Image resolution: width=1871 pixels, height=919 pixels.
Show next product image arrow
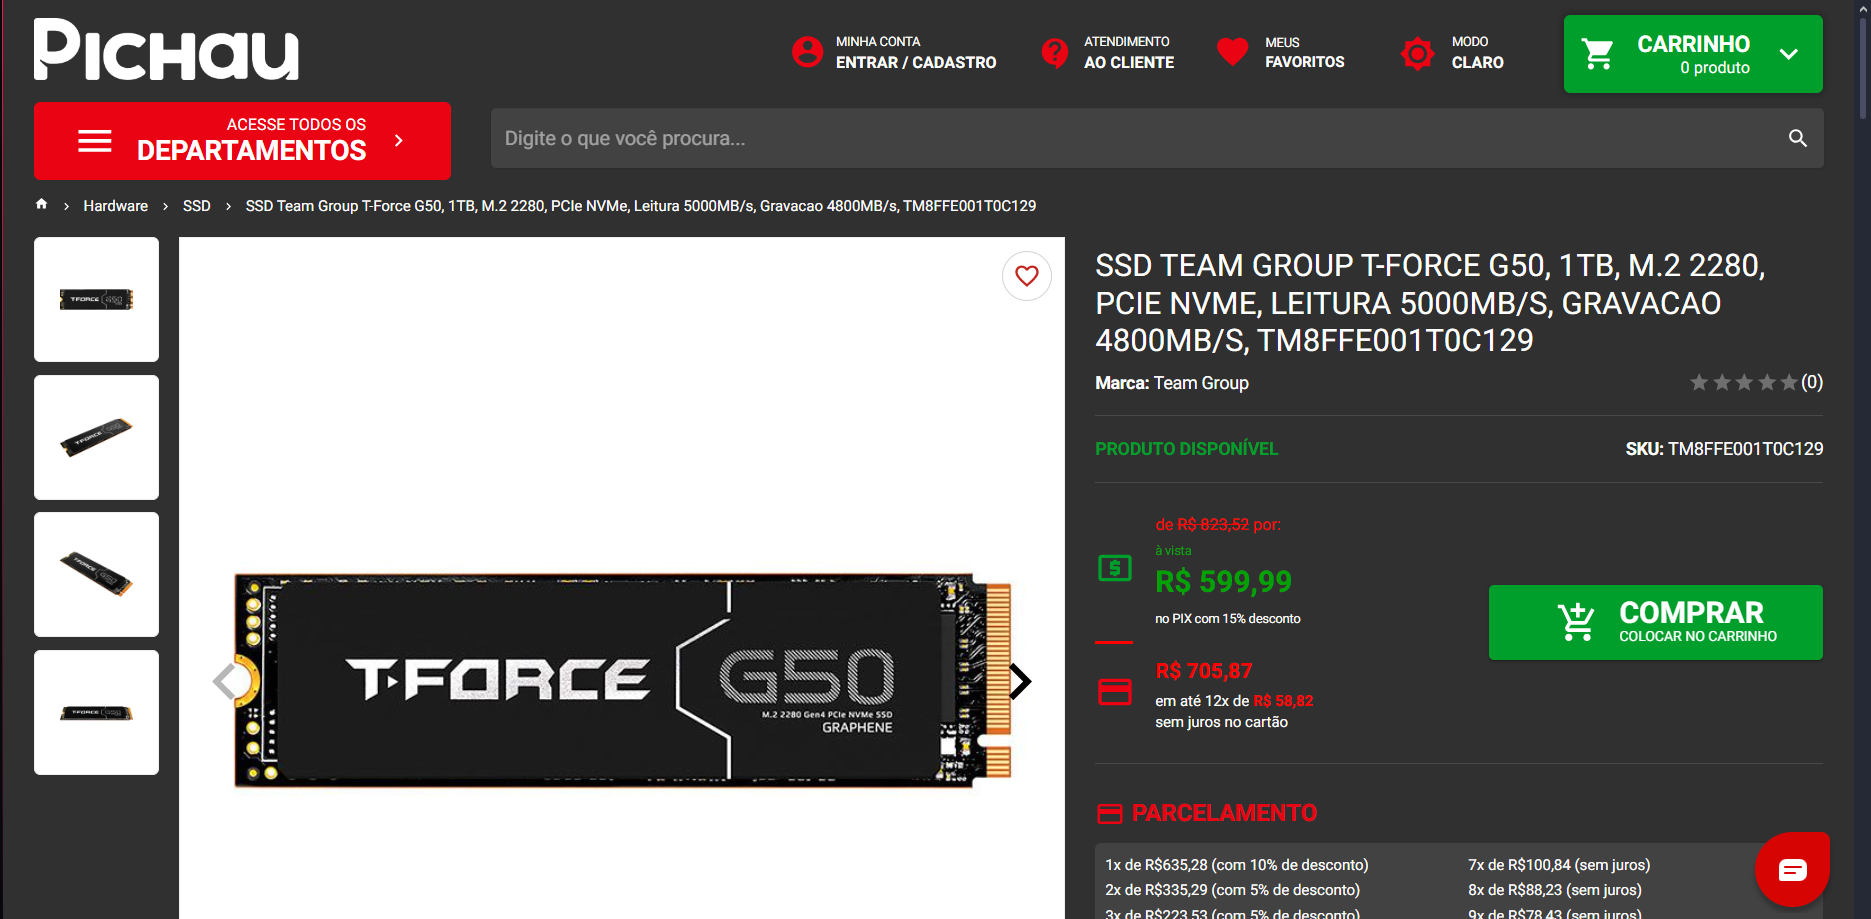1020,681
